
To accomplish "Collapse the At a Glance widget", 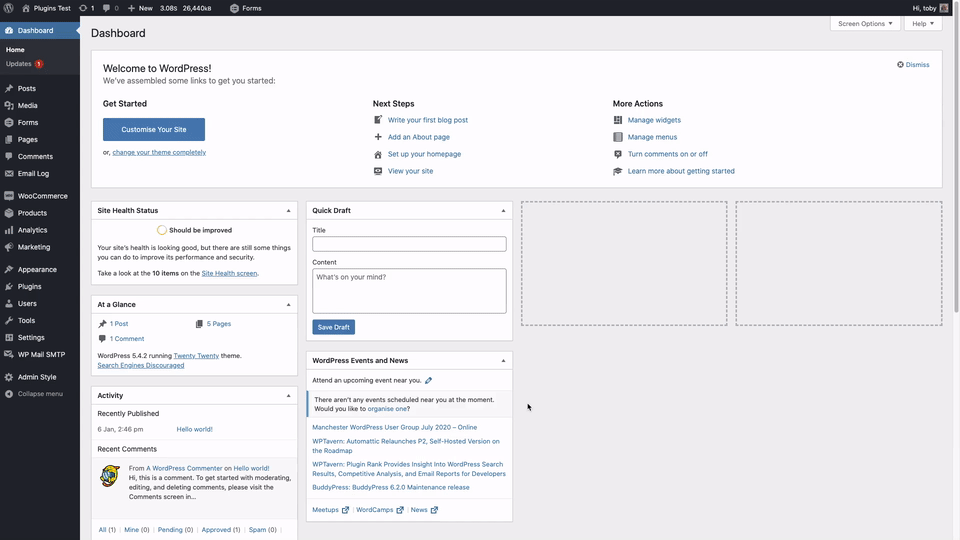I will 288,304.
